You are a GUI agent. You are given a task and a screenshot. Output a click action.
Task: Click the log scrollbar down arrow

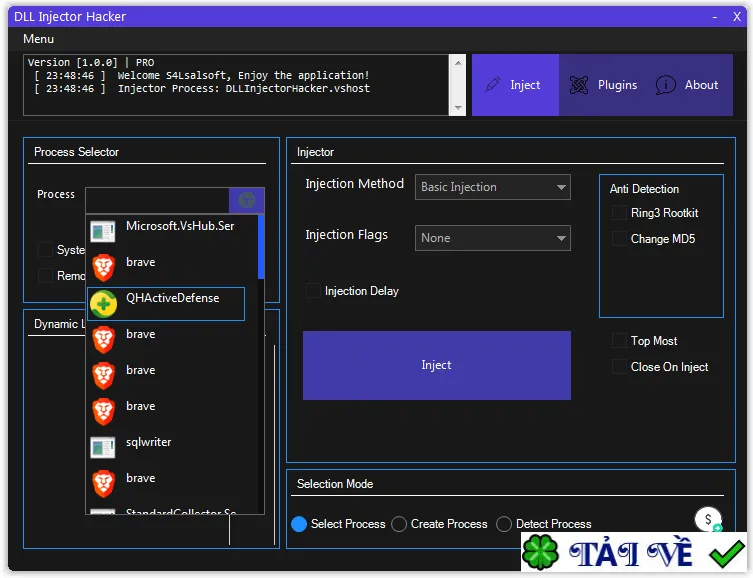point(458,108)
